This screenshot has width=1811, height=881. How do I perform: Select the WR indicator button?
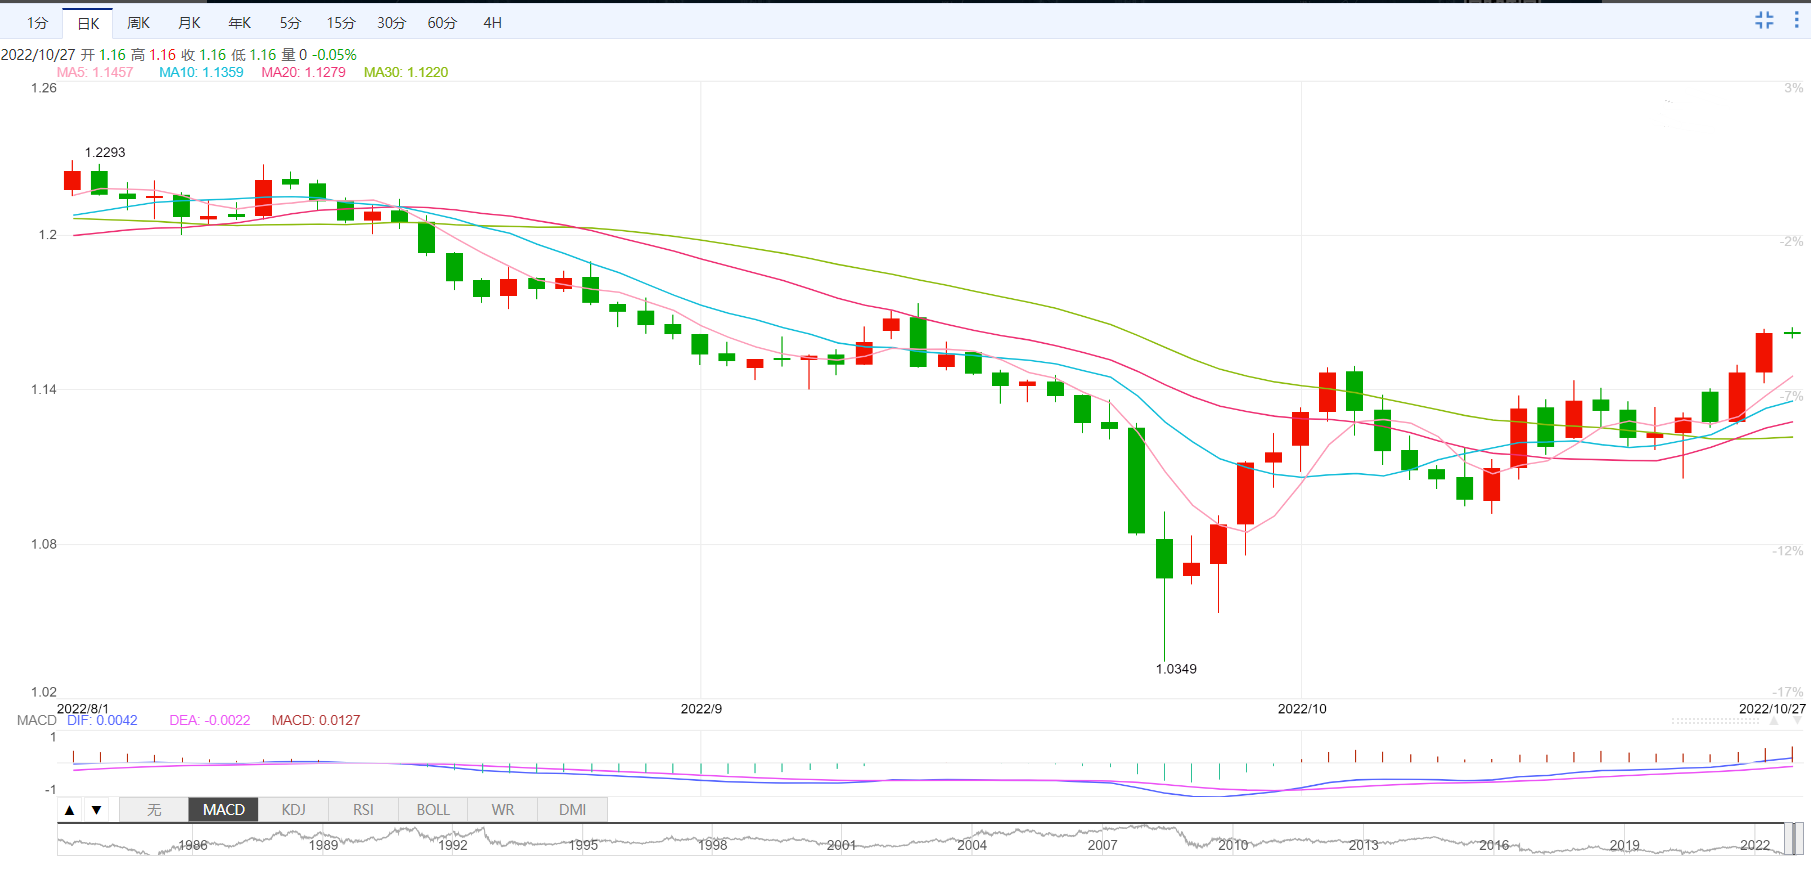[x=503, y=810]
